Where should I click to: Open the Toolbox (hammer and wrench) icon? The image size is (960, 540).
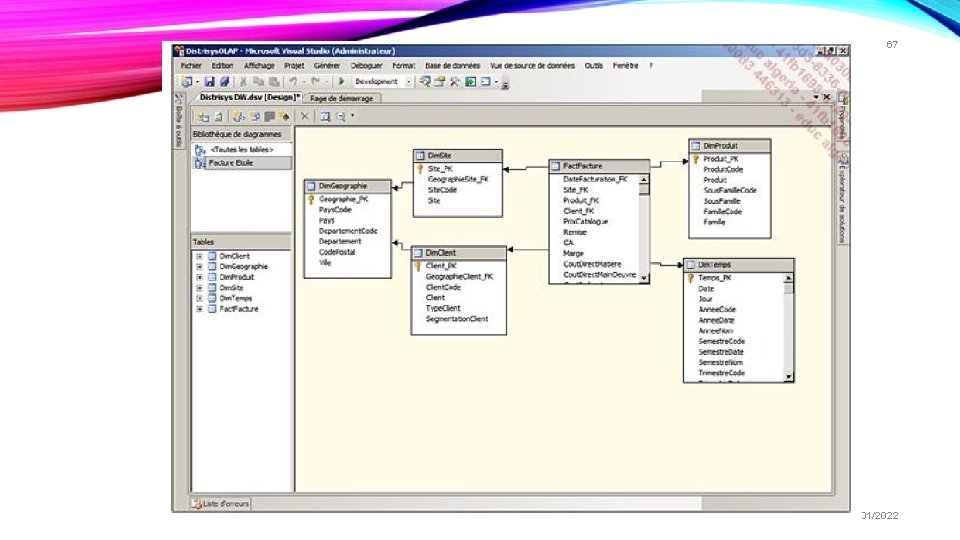[x=455, y=81]
